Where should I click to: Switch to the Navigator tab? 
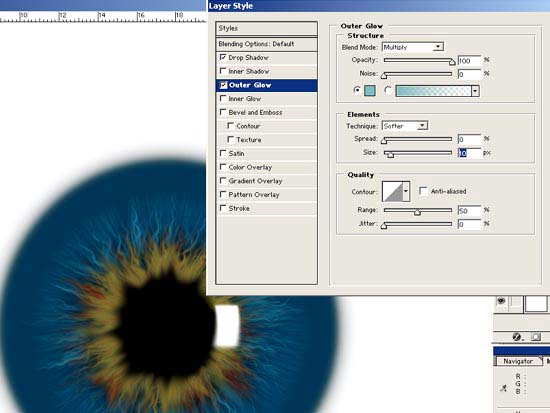518,361
